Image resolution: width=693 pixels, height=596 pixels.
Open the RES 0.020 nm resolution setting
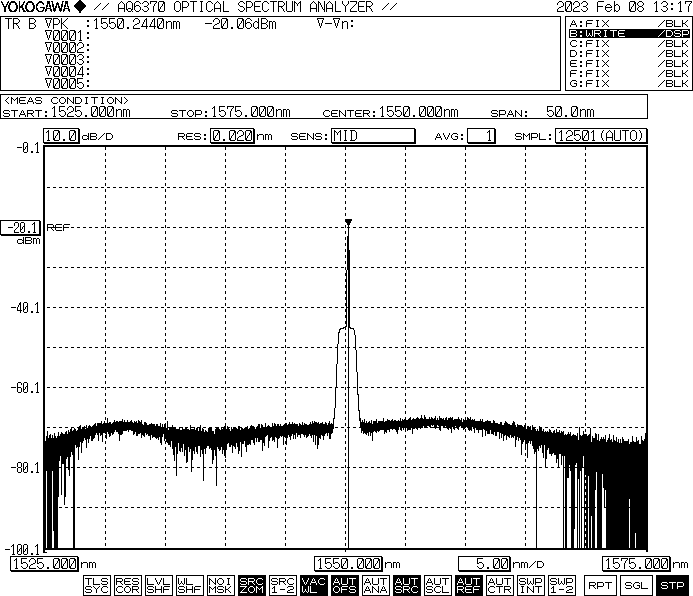click(x=231, y=136)
